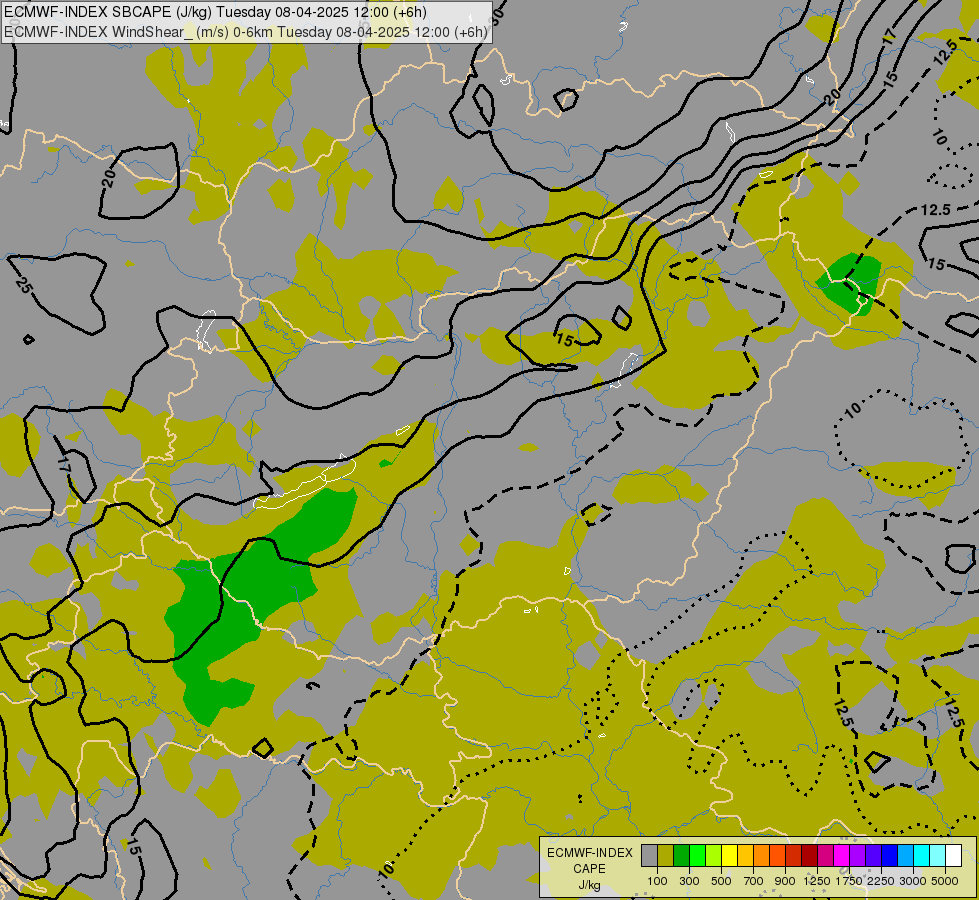
Task: Click the 3000 legend value label
Action: [x=913, y=881]
